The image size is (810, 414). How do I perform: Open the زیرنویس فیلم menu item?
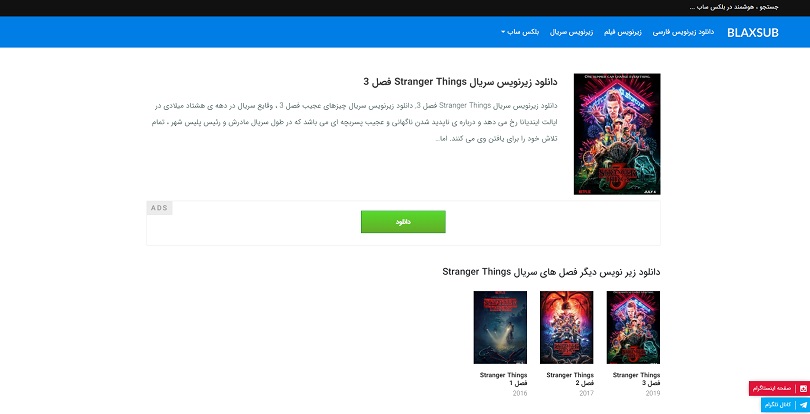pyautogui.click(x=622, y=32)
